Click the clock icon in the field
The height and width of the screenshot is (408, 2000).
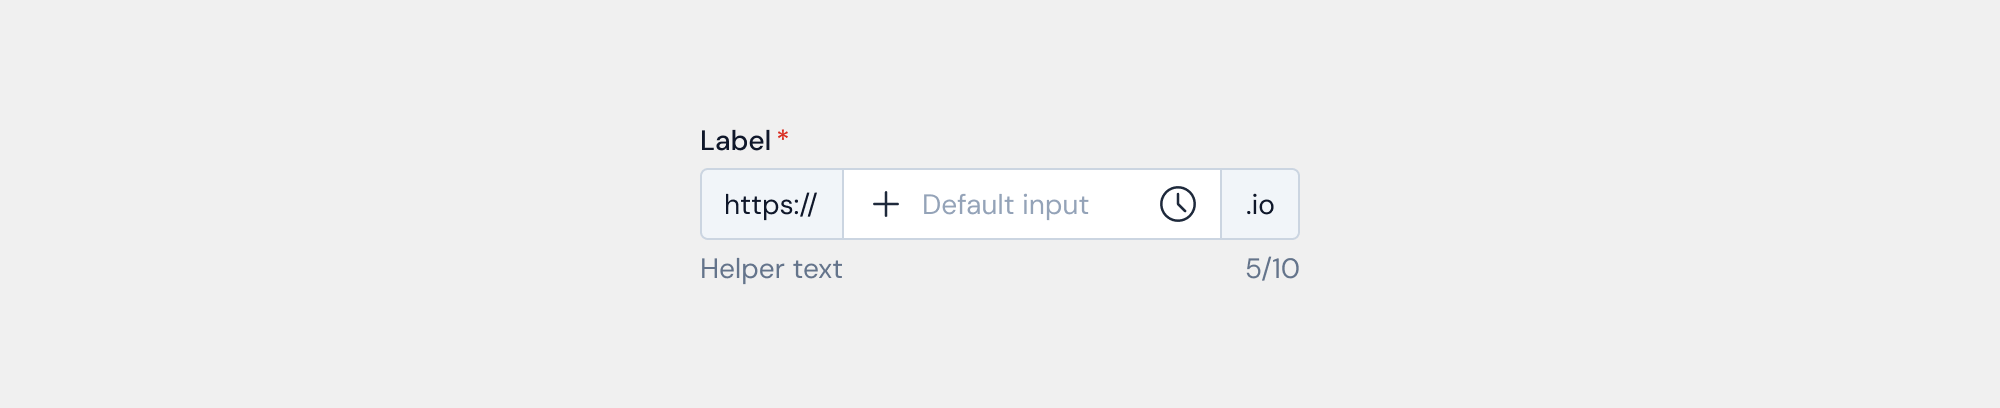click(1178, 205)
